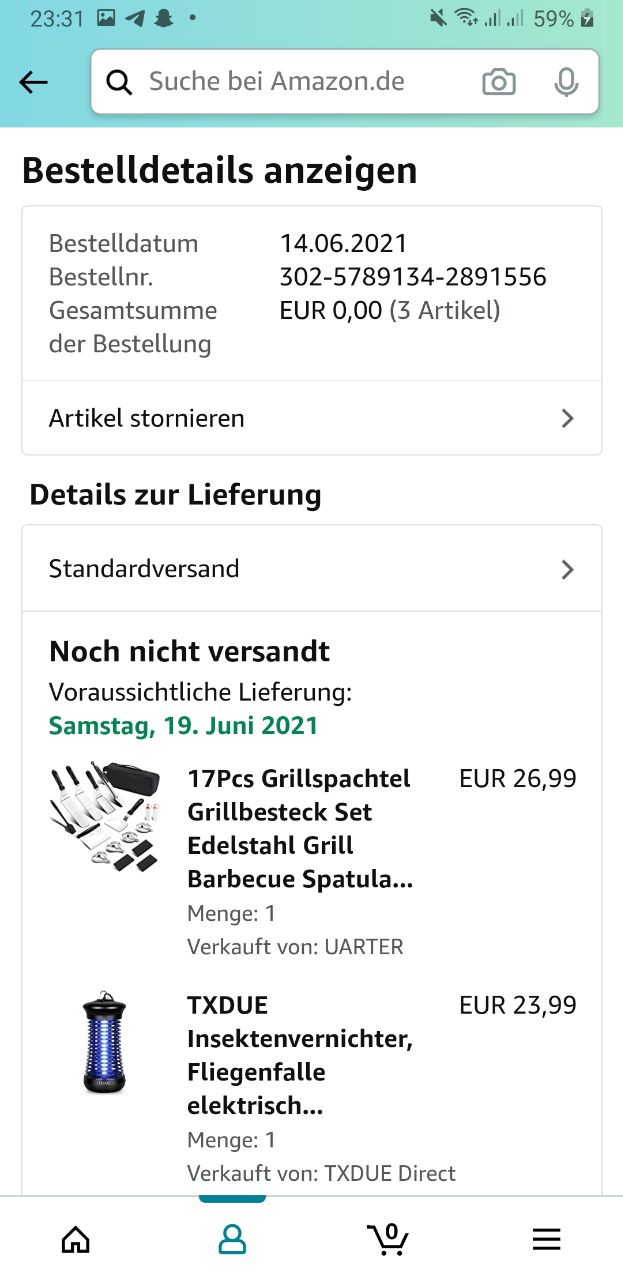Open Standardversand delivery row
Screen dimensions: 623x1280
coord(312,569)
